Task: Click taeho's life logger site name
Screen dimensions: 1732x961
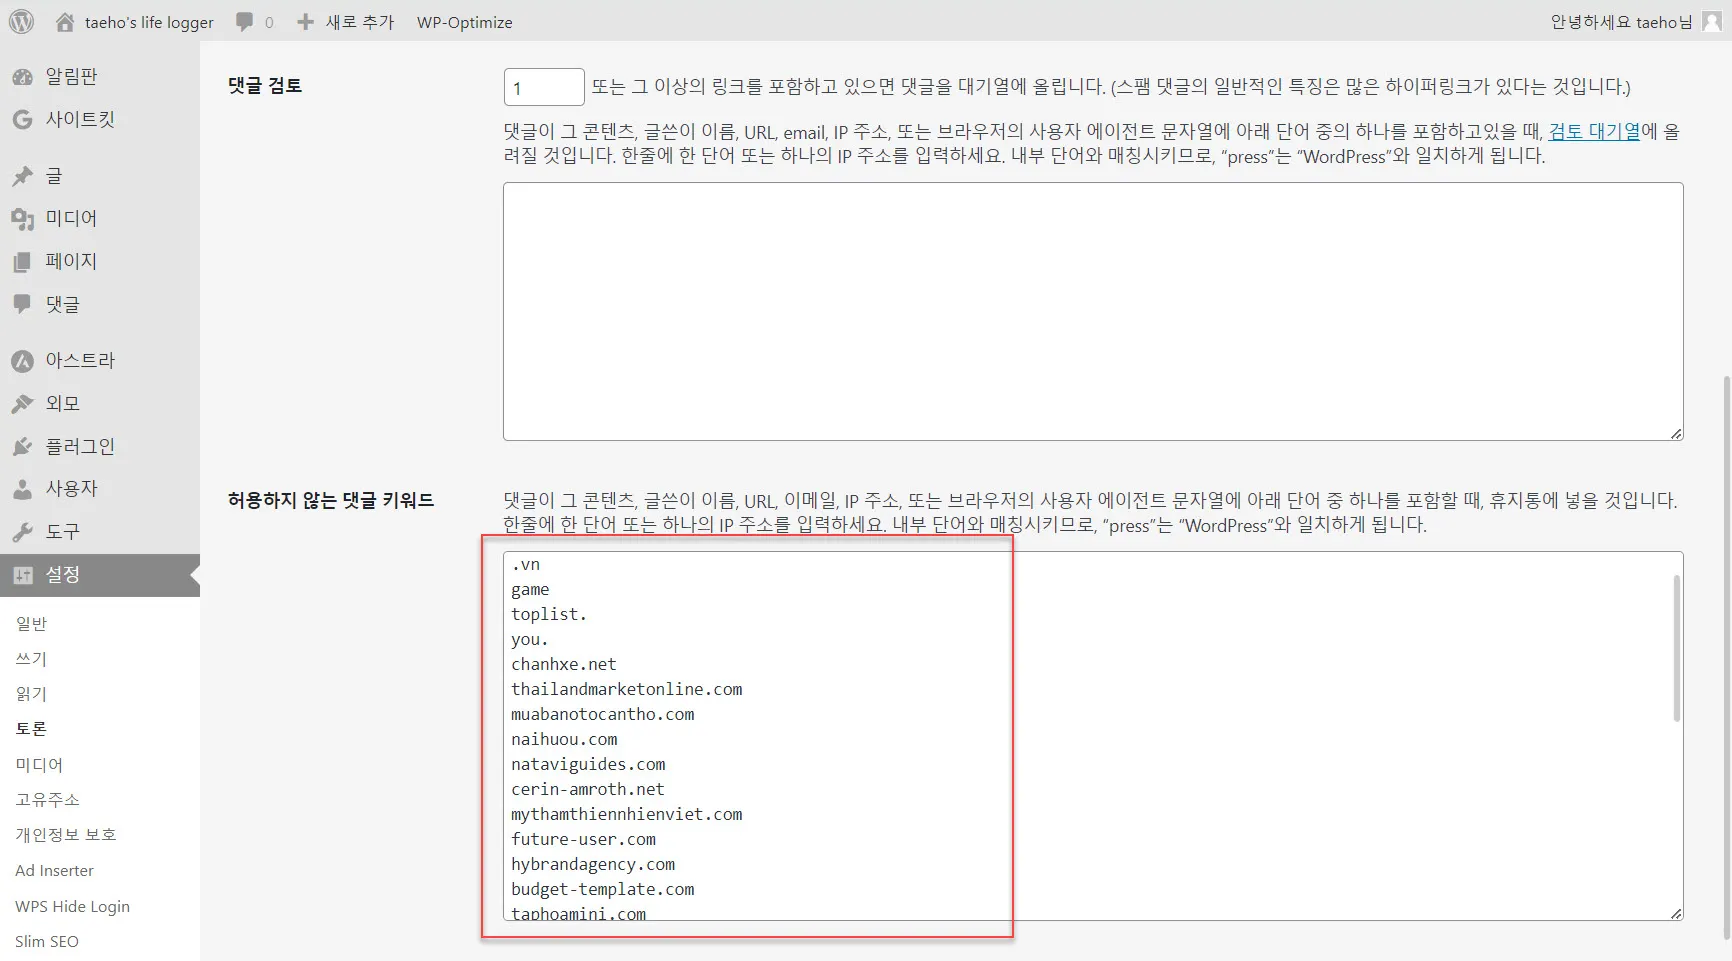Action: coord(149,22)
